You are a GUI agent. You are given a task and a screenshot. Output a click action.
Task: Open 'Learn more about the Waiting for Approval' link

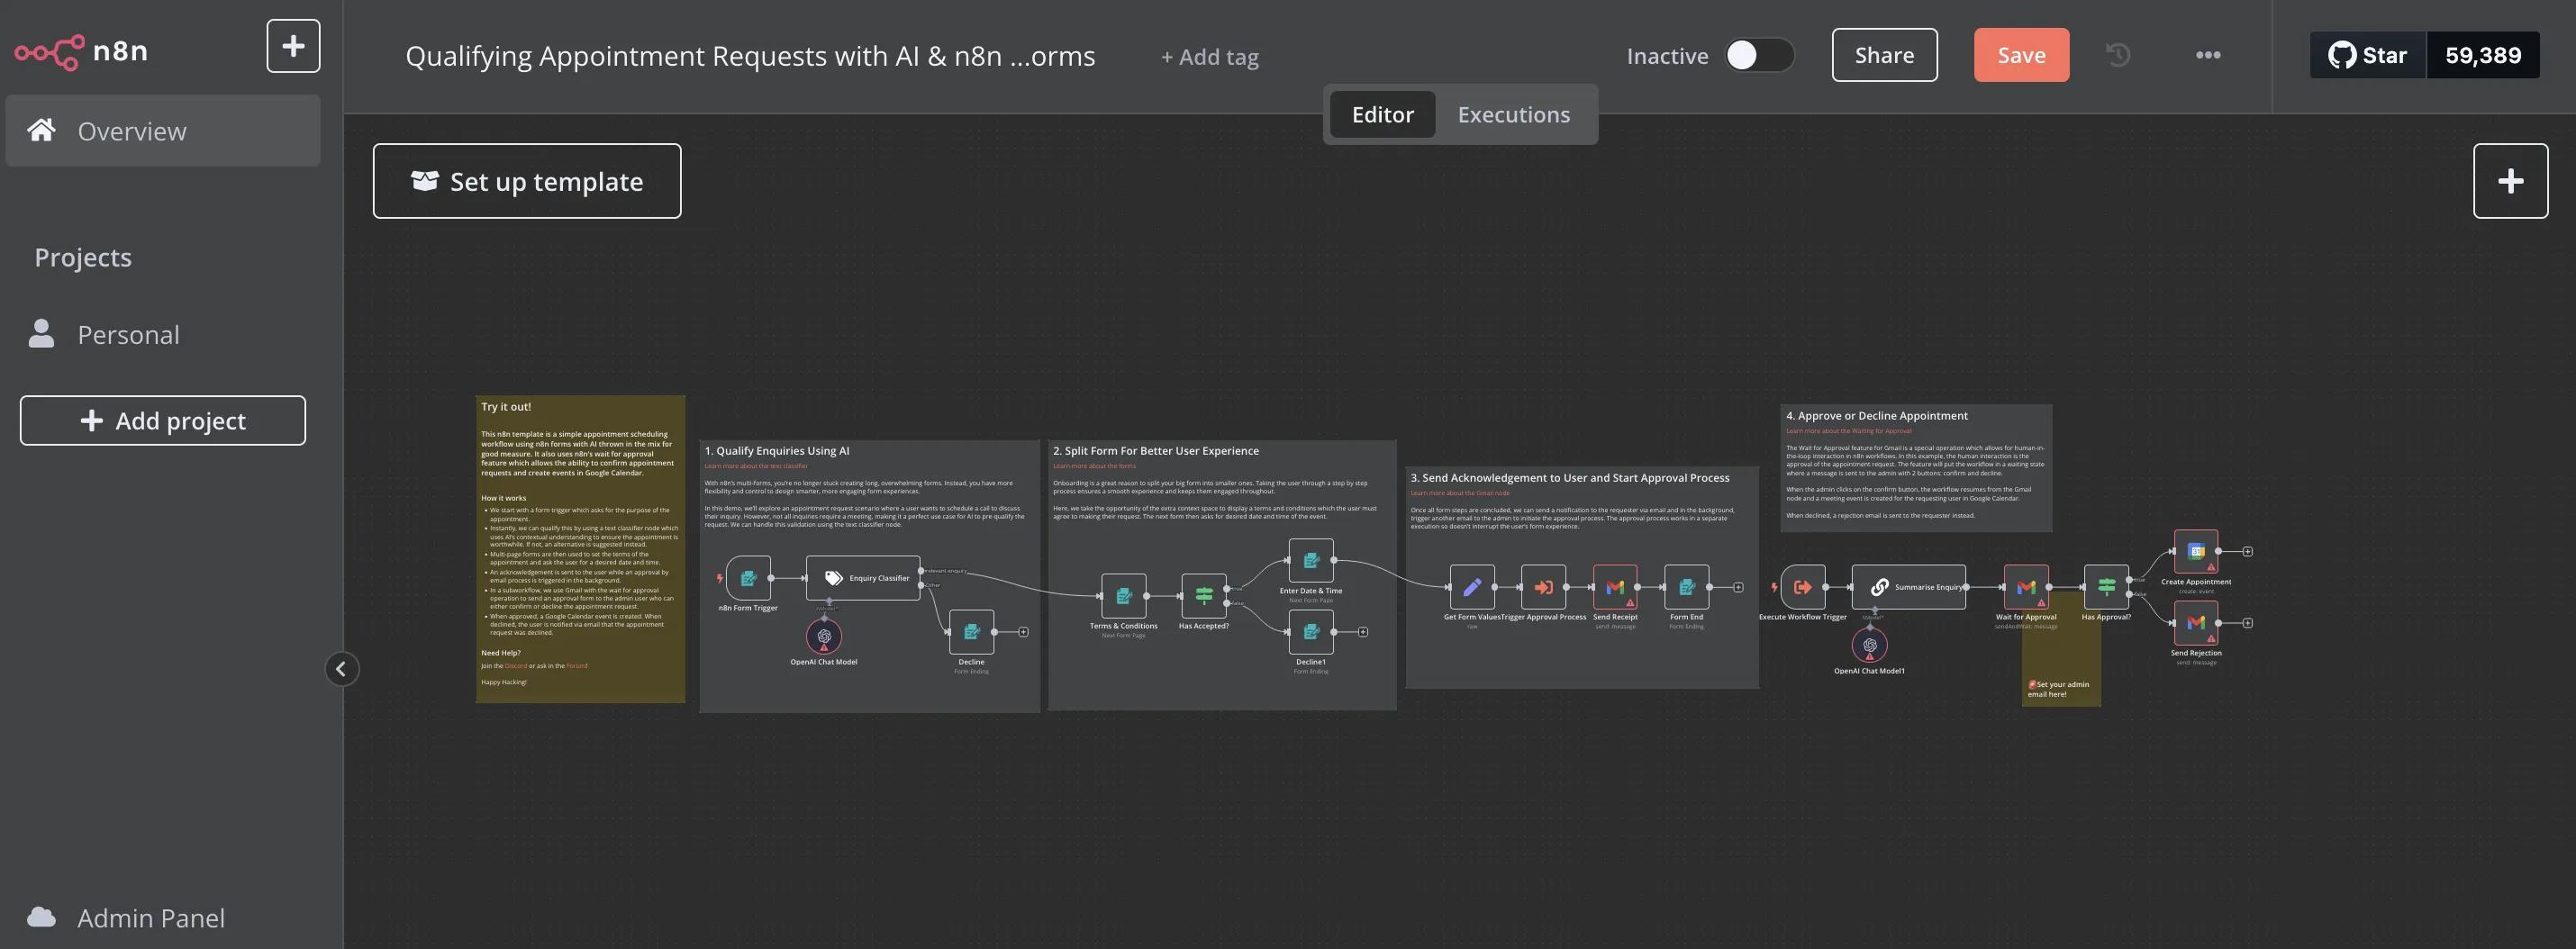tap(1848, 431)
